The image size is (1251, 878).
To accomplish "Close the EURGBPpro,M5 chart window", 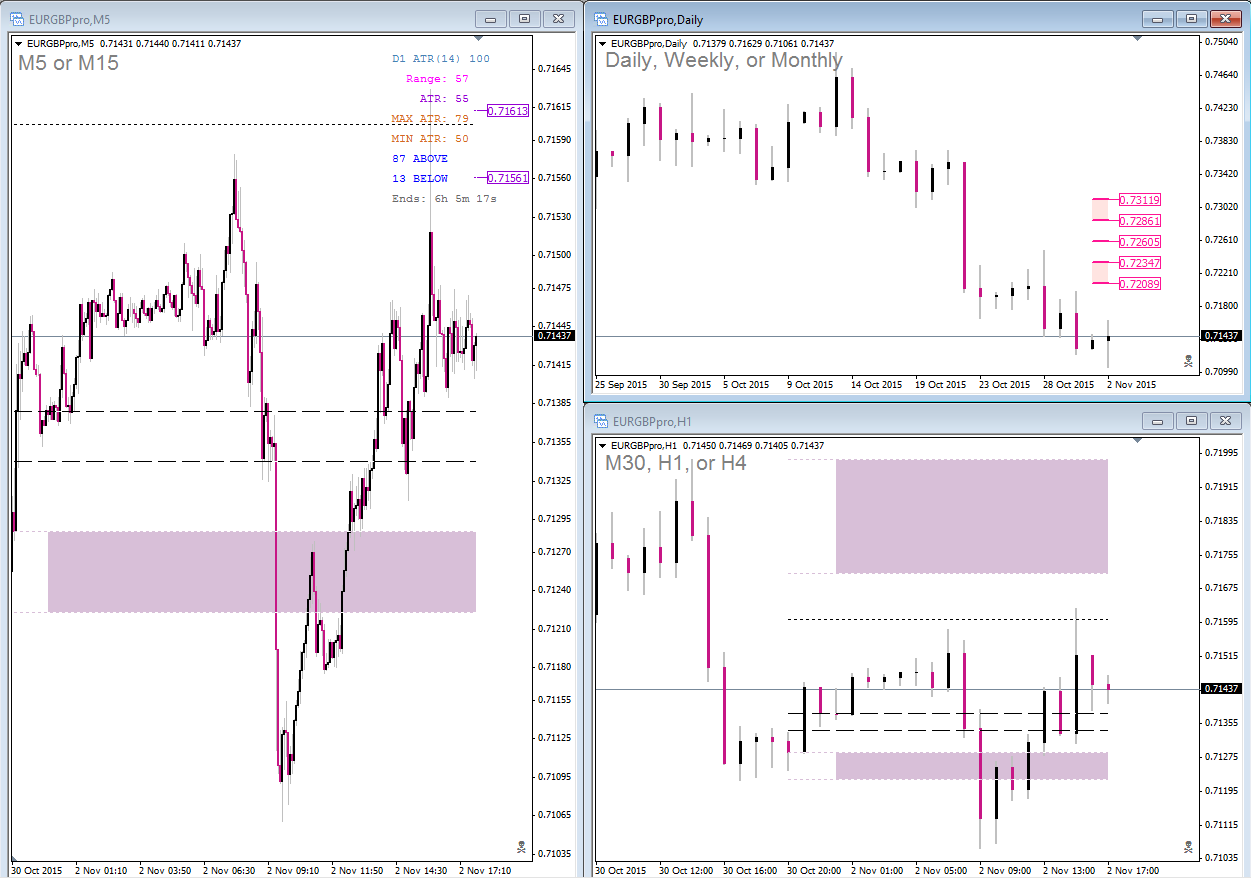I will [x=560, y=18].
